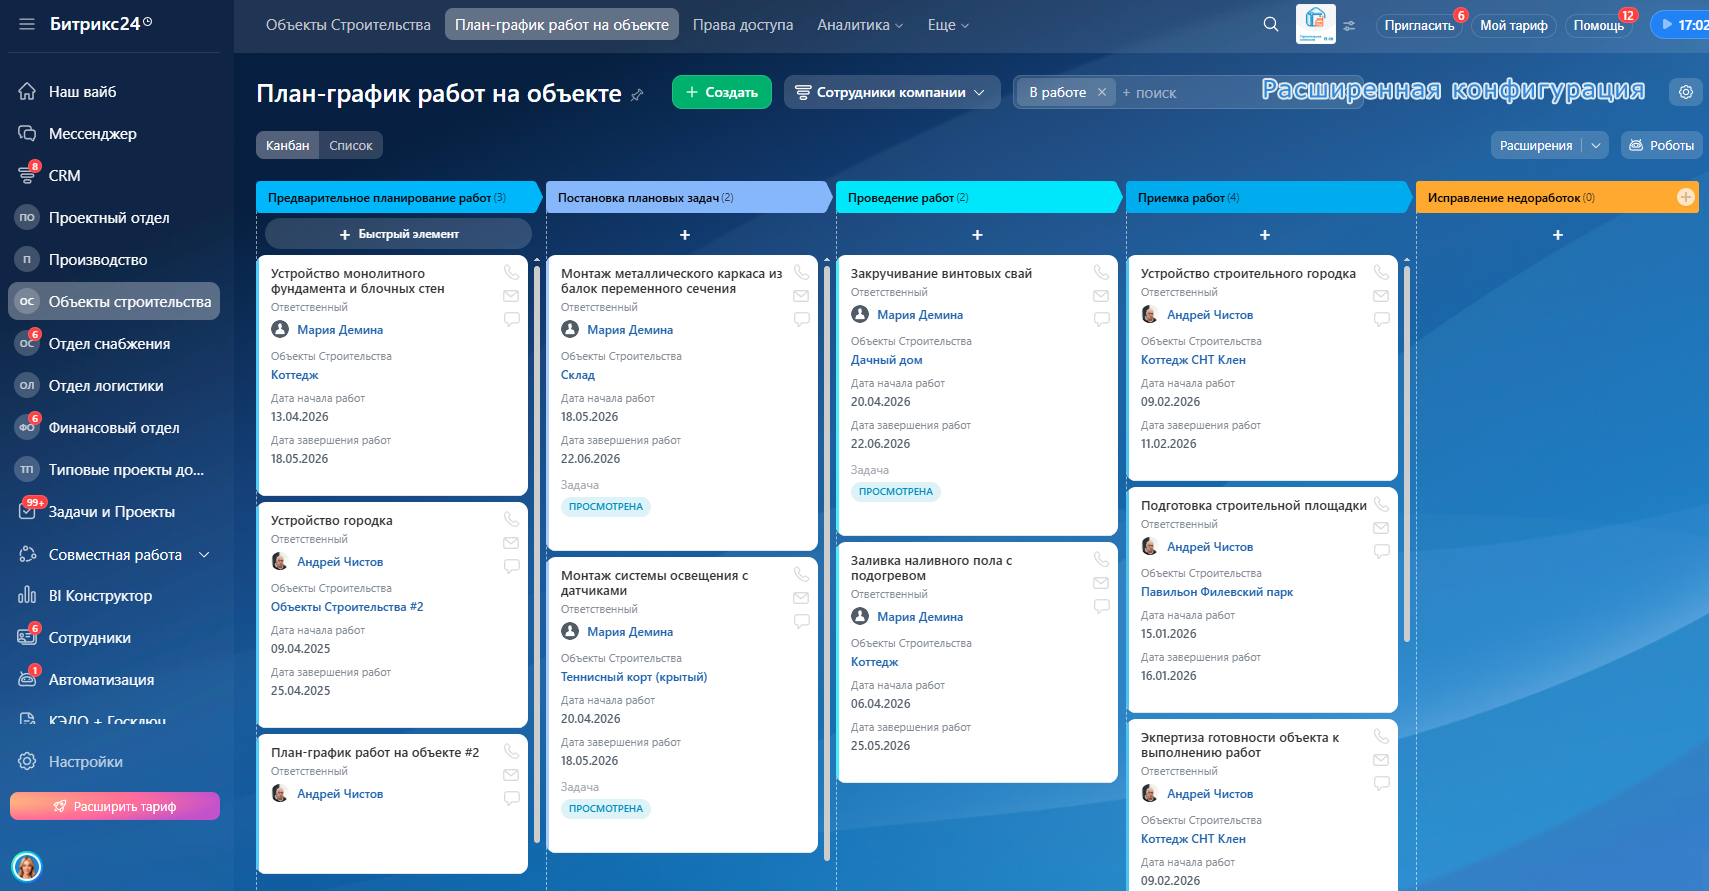Open the hamburger menu beside the Битрикс24 logo

point(27,24)
